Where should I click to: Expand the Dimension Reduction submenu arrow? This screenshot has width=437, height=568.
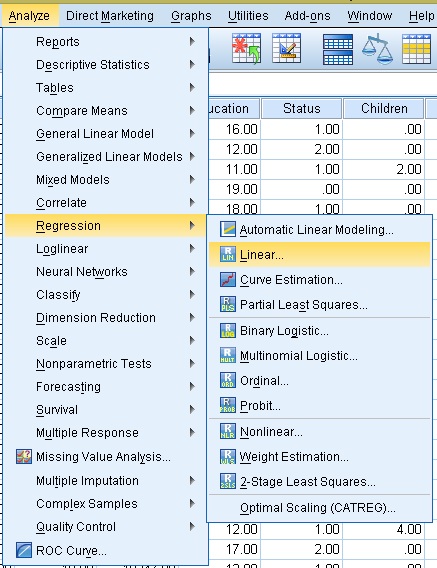192,317
